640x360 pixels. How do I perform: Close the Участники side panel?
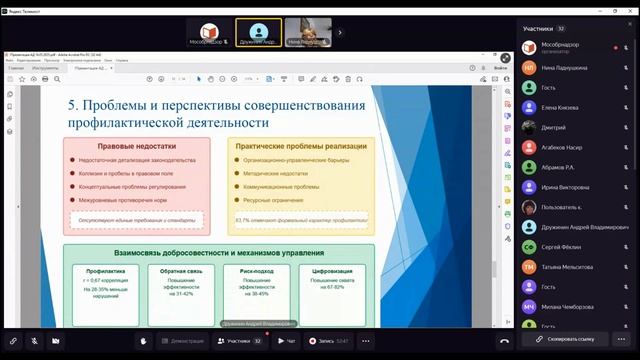[x=629, y=24]
